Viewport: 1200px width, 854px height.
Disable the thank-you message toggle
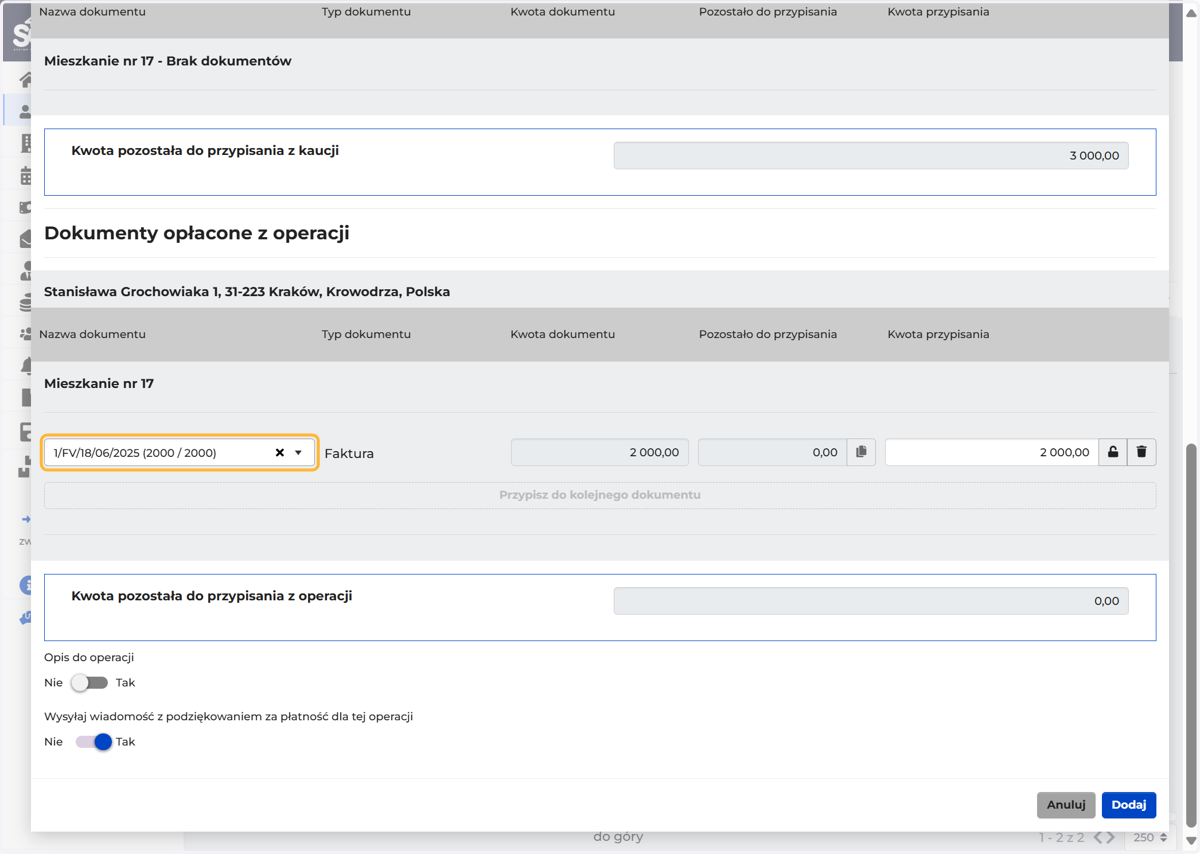(x=94, y=742)
